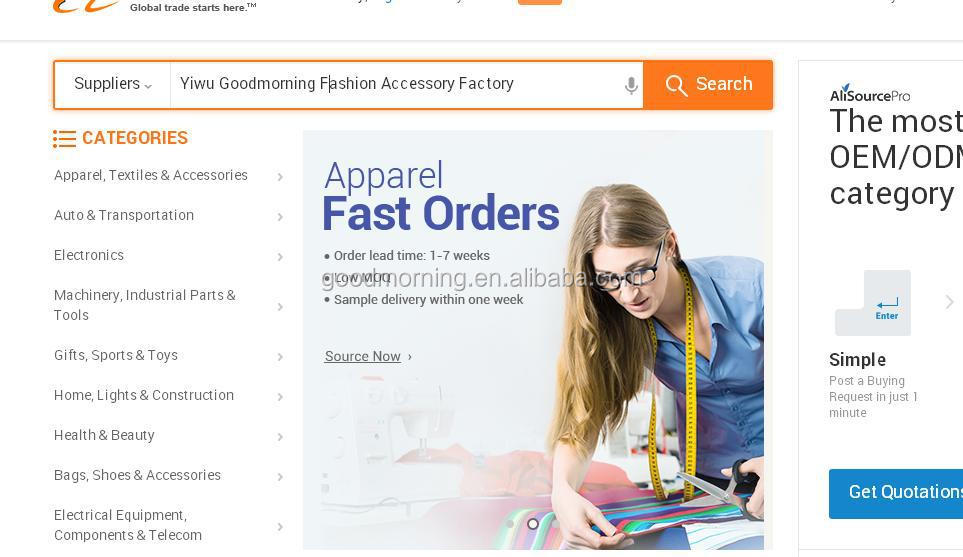Expand Bags, Shoes & Accessories chevron
The height and width of the screenshot is (557, 963).
pyautogui.click(x=280, y=477)
